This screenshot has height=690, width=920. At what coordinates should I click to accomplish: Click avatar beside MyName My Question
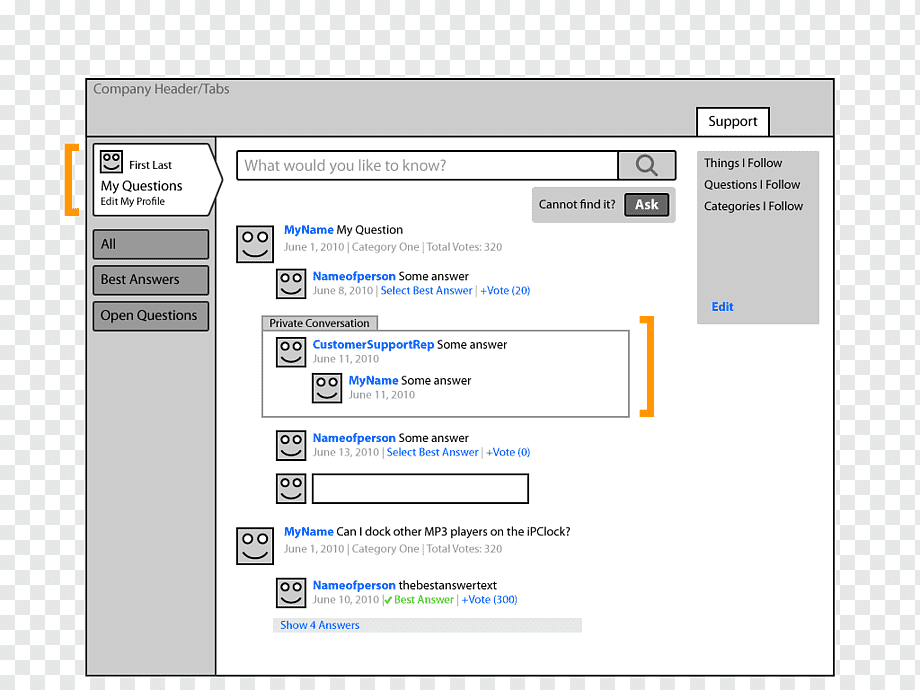click(x=255, y=243)
